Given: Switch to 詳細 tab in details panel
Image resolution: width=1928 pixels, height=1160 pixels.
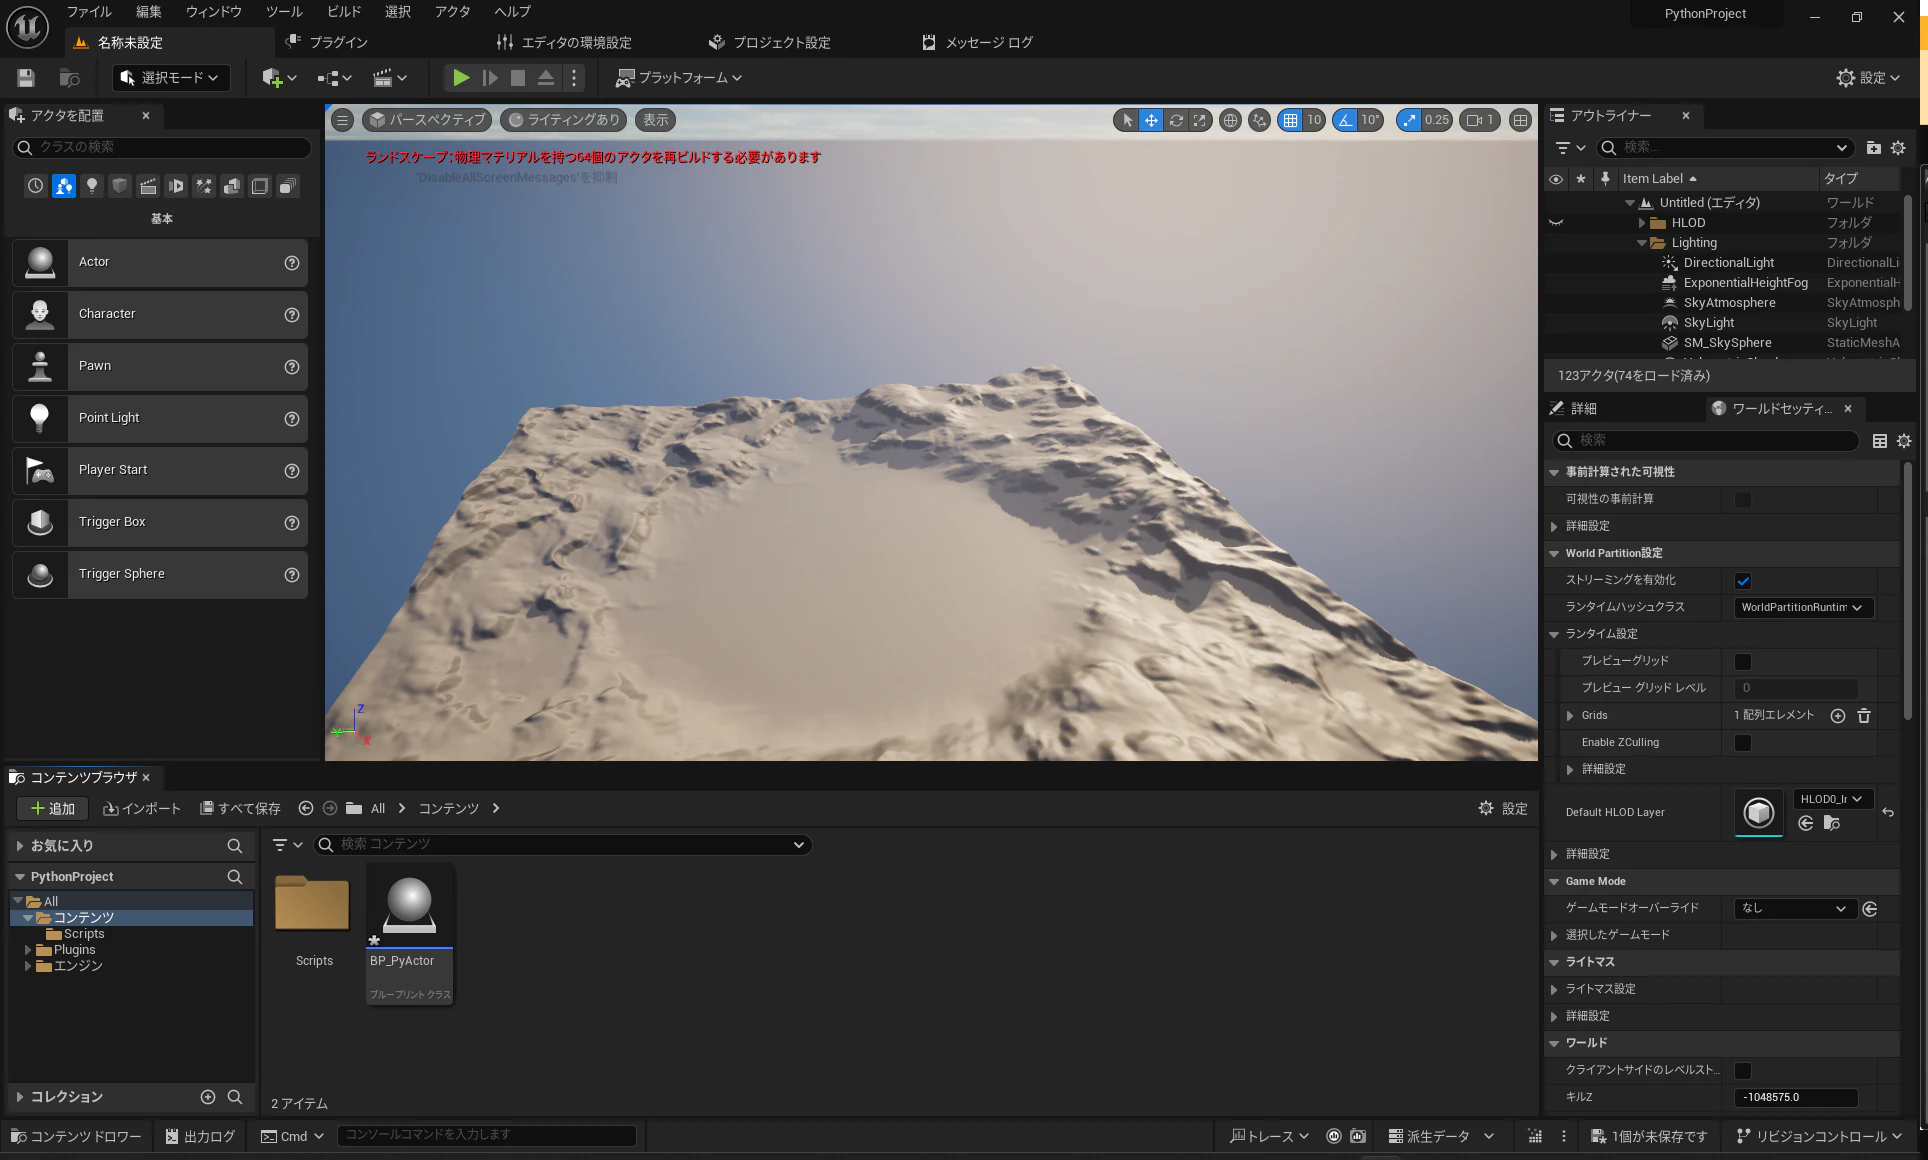Looking at the screenshot, I should click(x=1583, y=408).
